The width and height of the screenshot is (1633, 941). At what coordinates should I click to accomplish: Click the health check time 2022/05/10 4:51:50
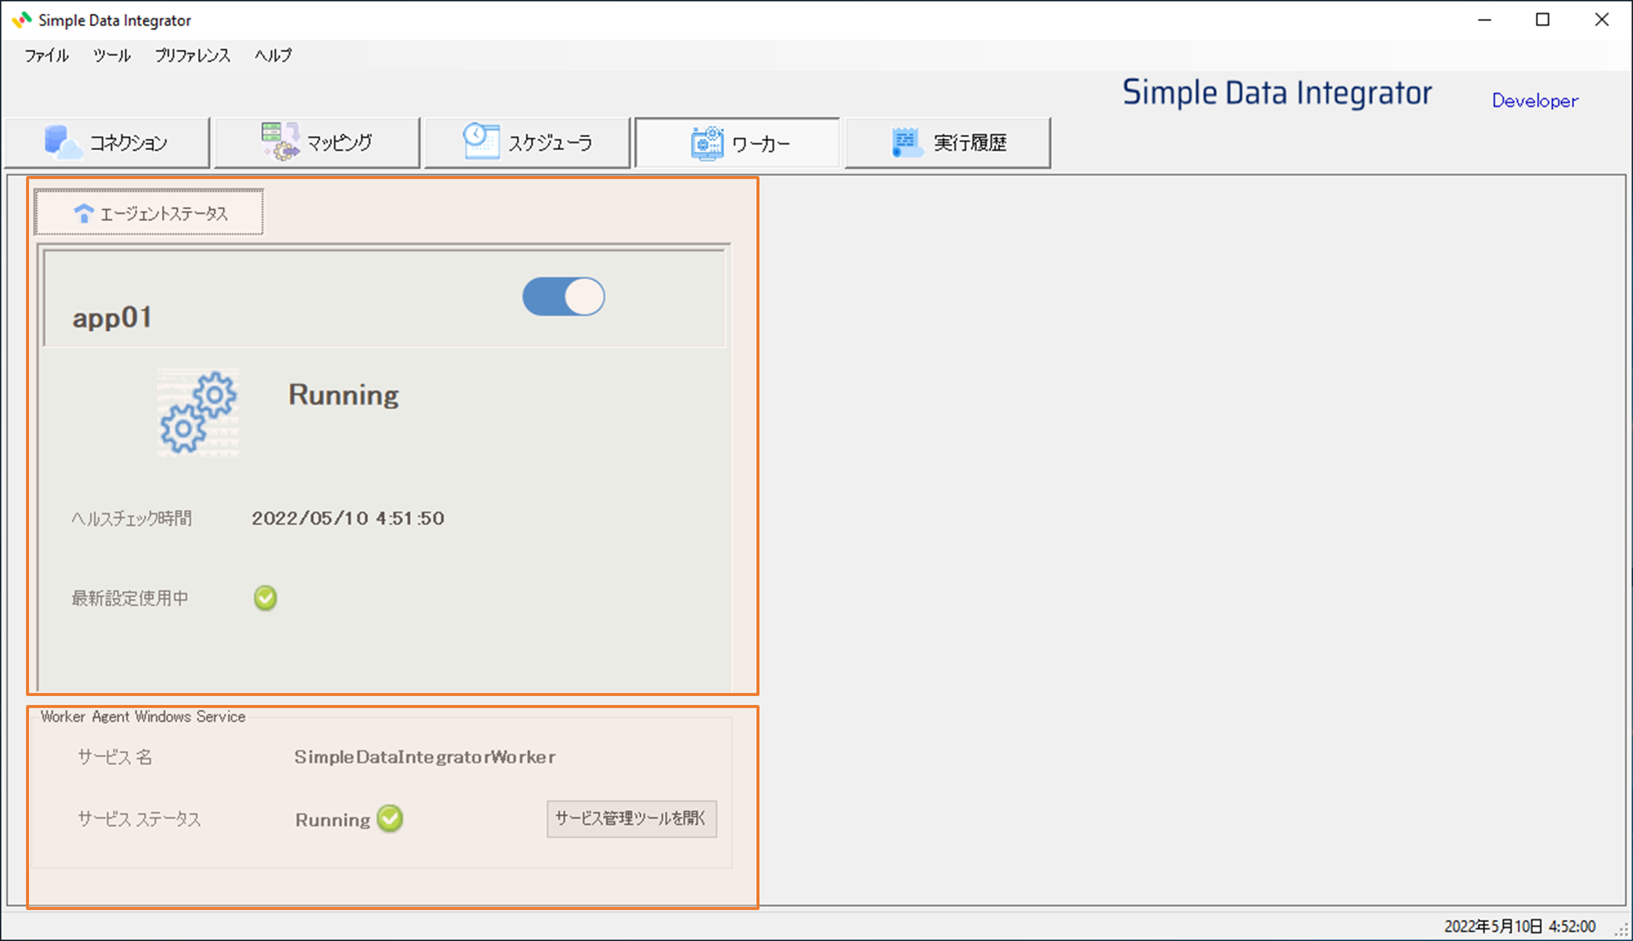click(348, 518)
